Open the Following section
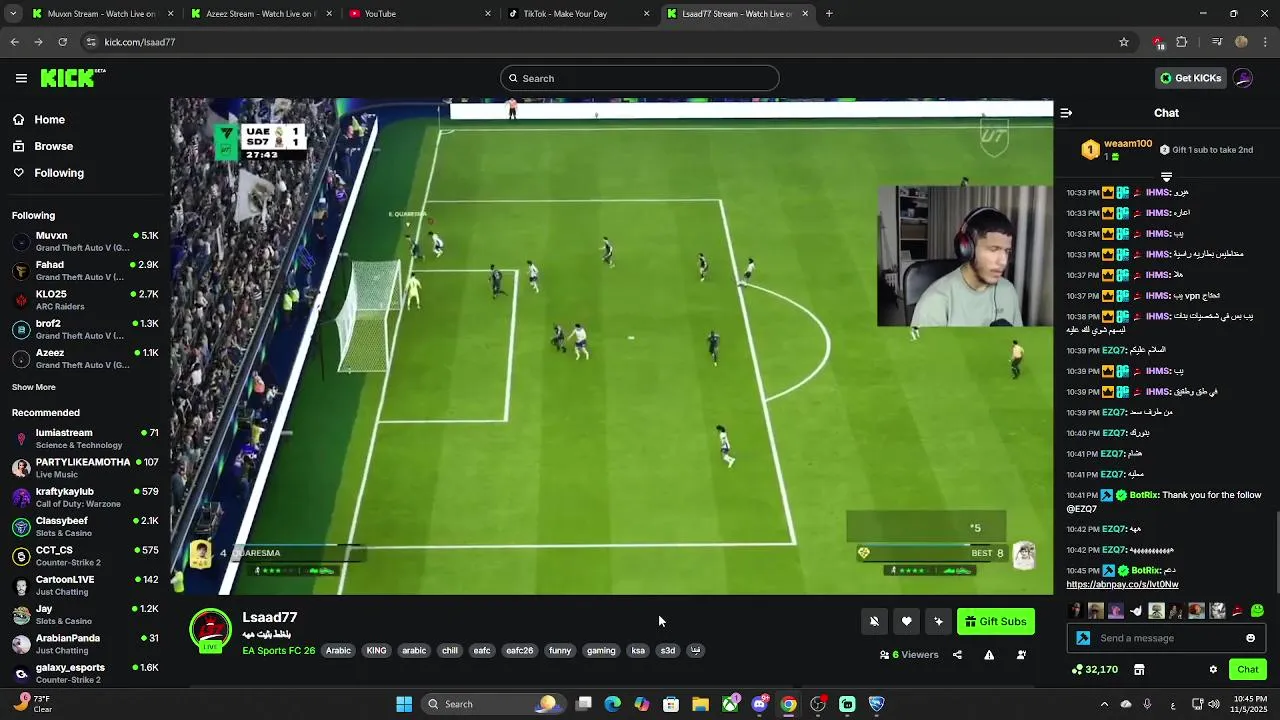Image resolution: width=1280 pixels, height=720 pixels. tap(59, 173)
